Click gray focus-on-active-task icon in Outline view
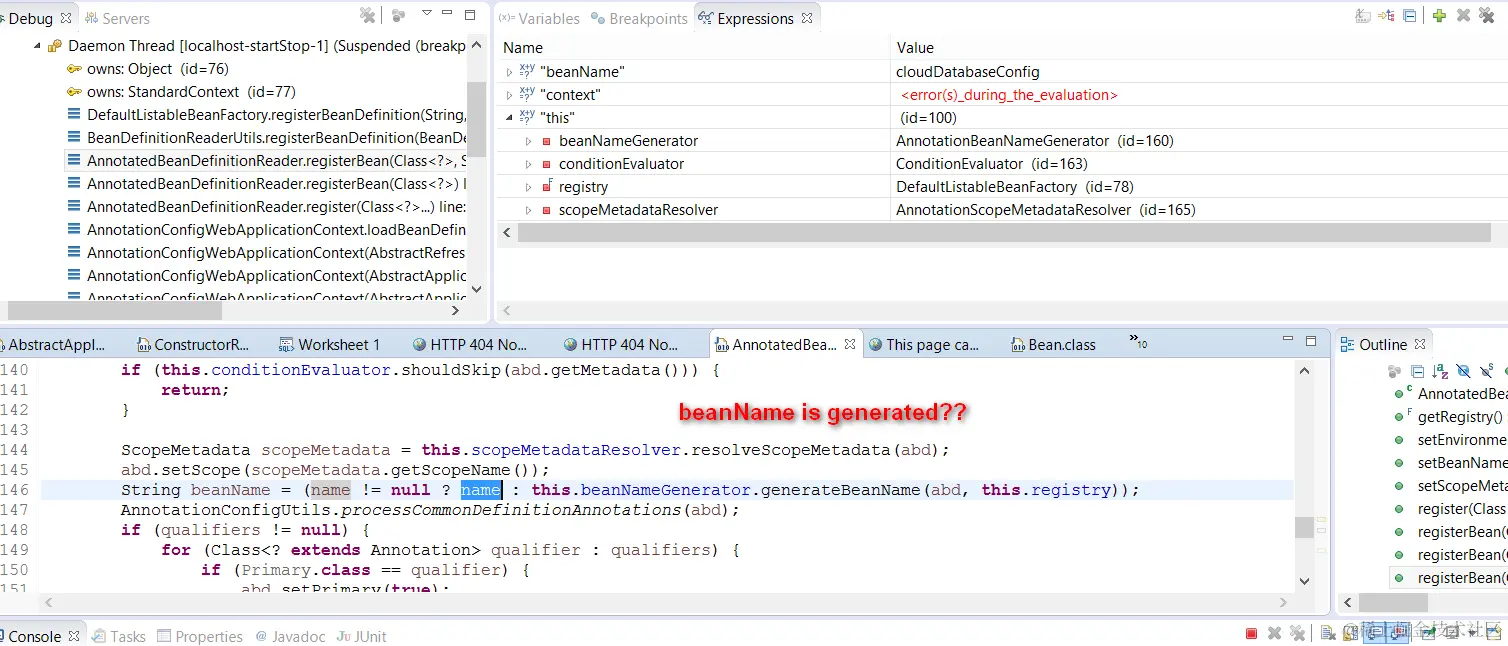Image resolution: width=1508 pixels, height=646 pixels. pyautogui.click(x=1396, y=371)
